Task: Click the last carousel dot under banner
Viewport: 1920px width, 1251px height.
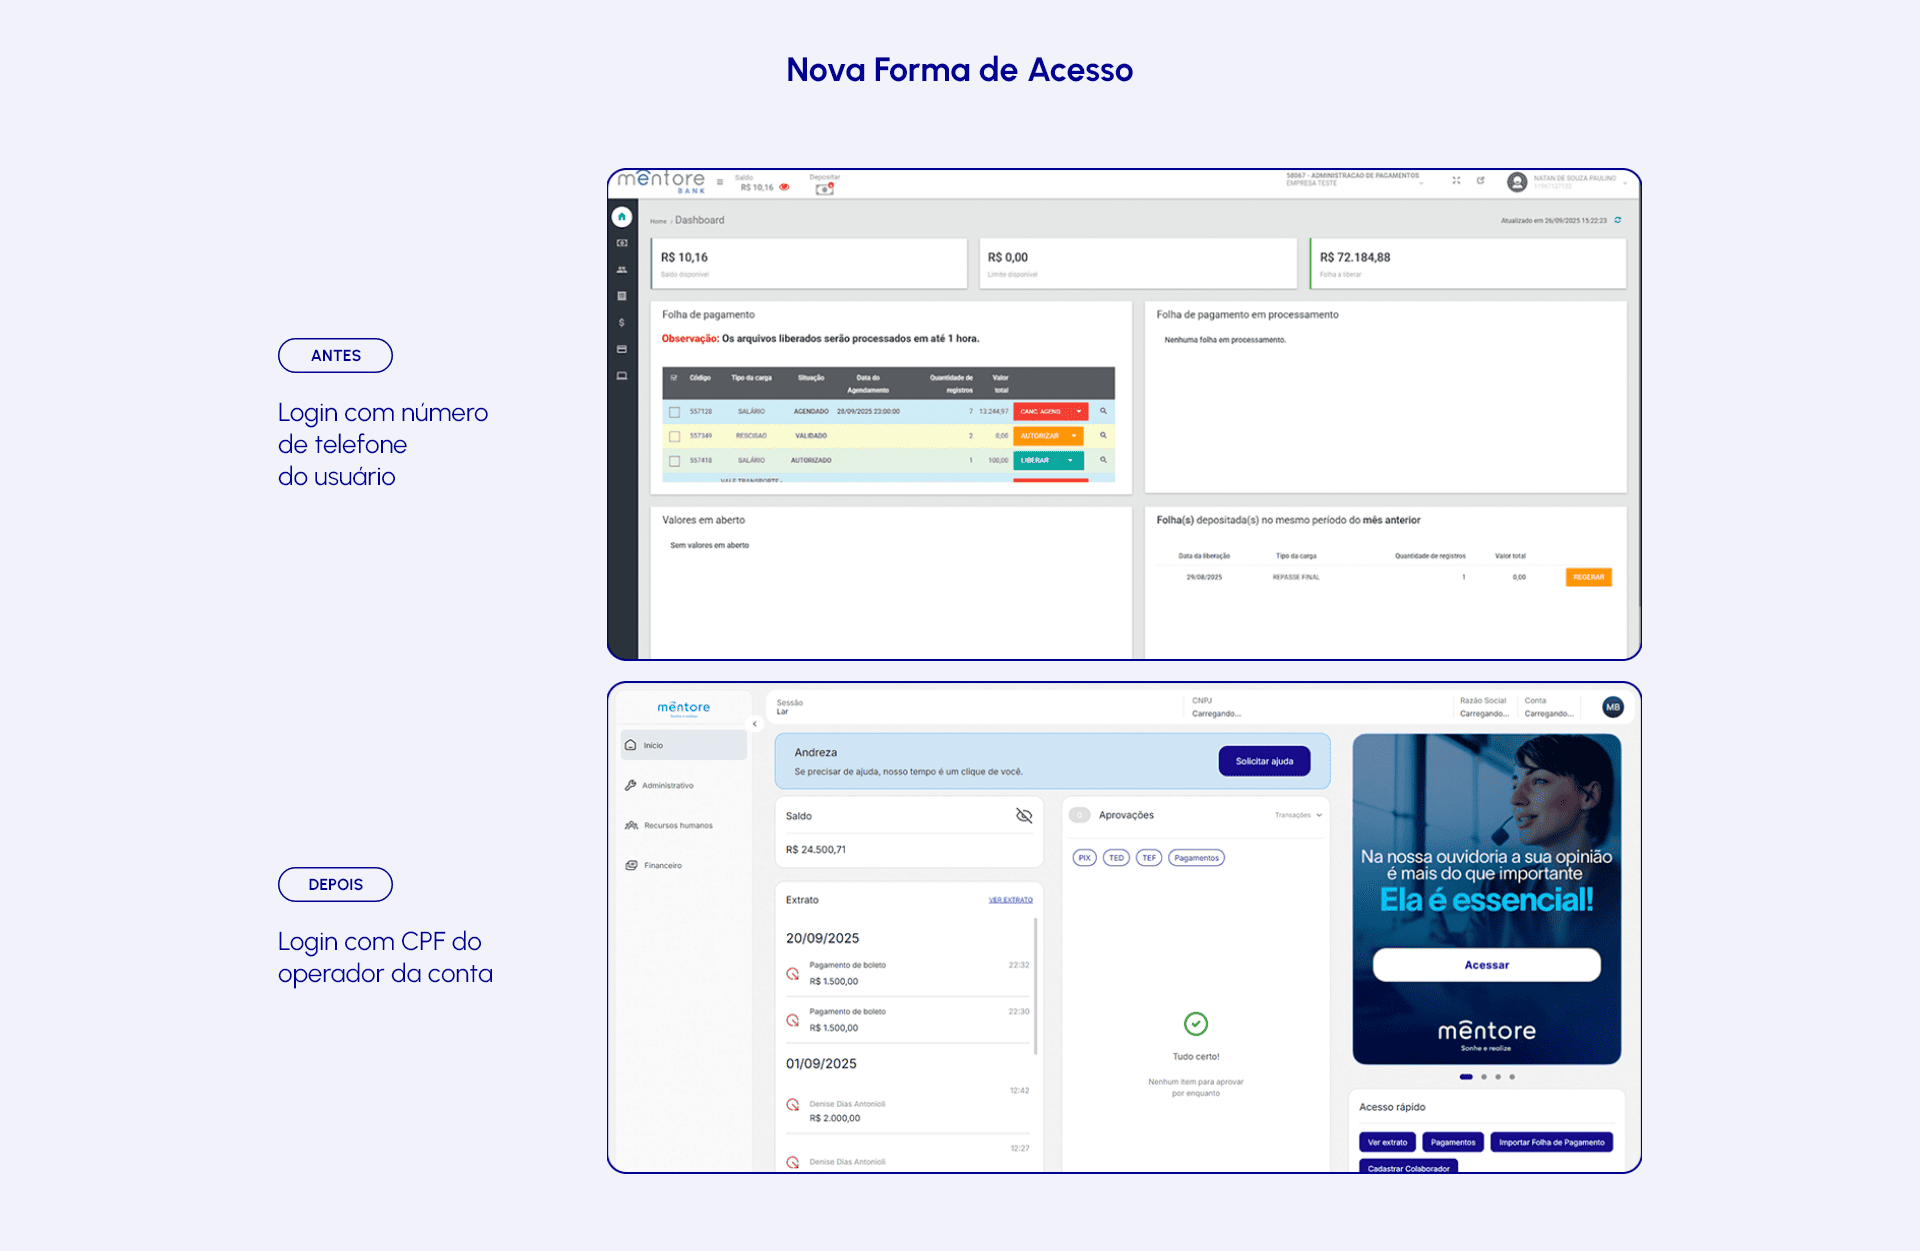Action: coord(1512,1077)
